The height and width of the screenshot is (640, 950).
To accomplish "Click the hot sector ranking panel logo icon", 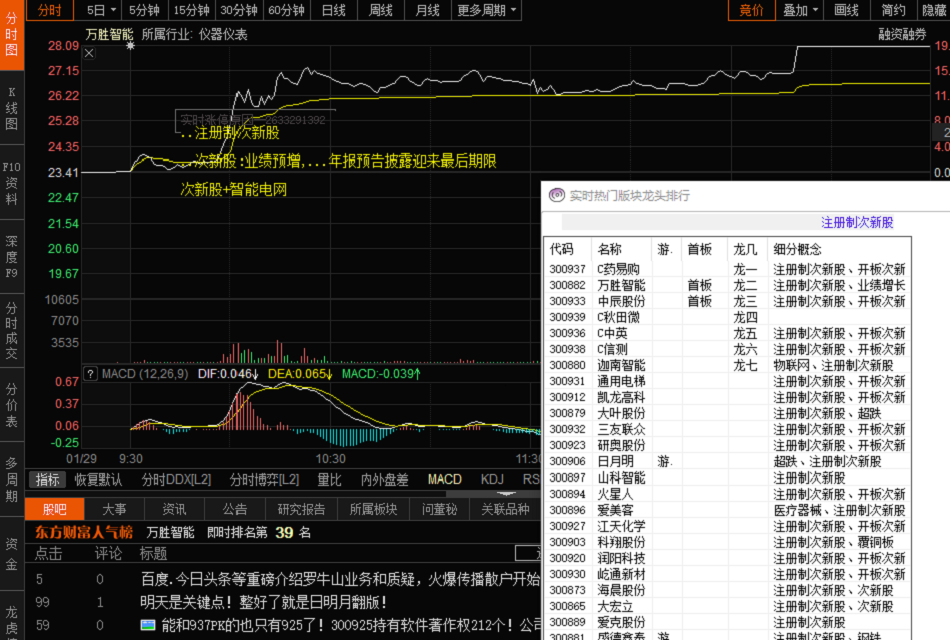I will pyautogui.click(x=556, y=195).
